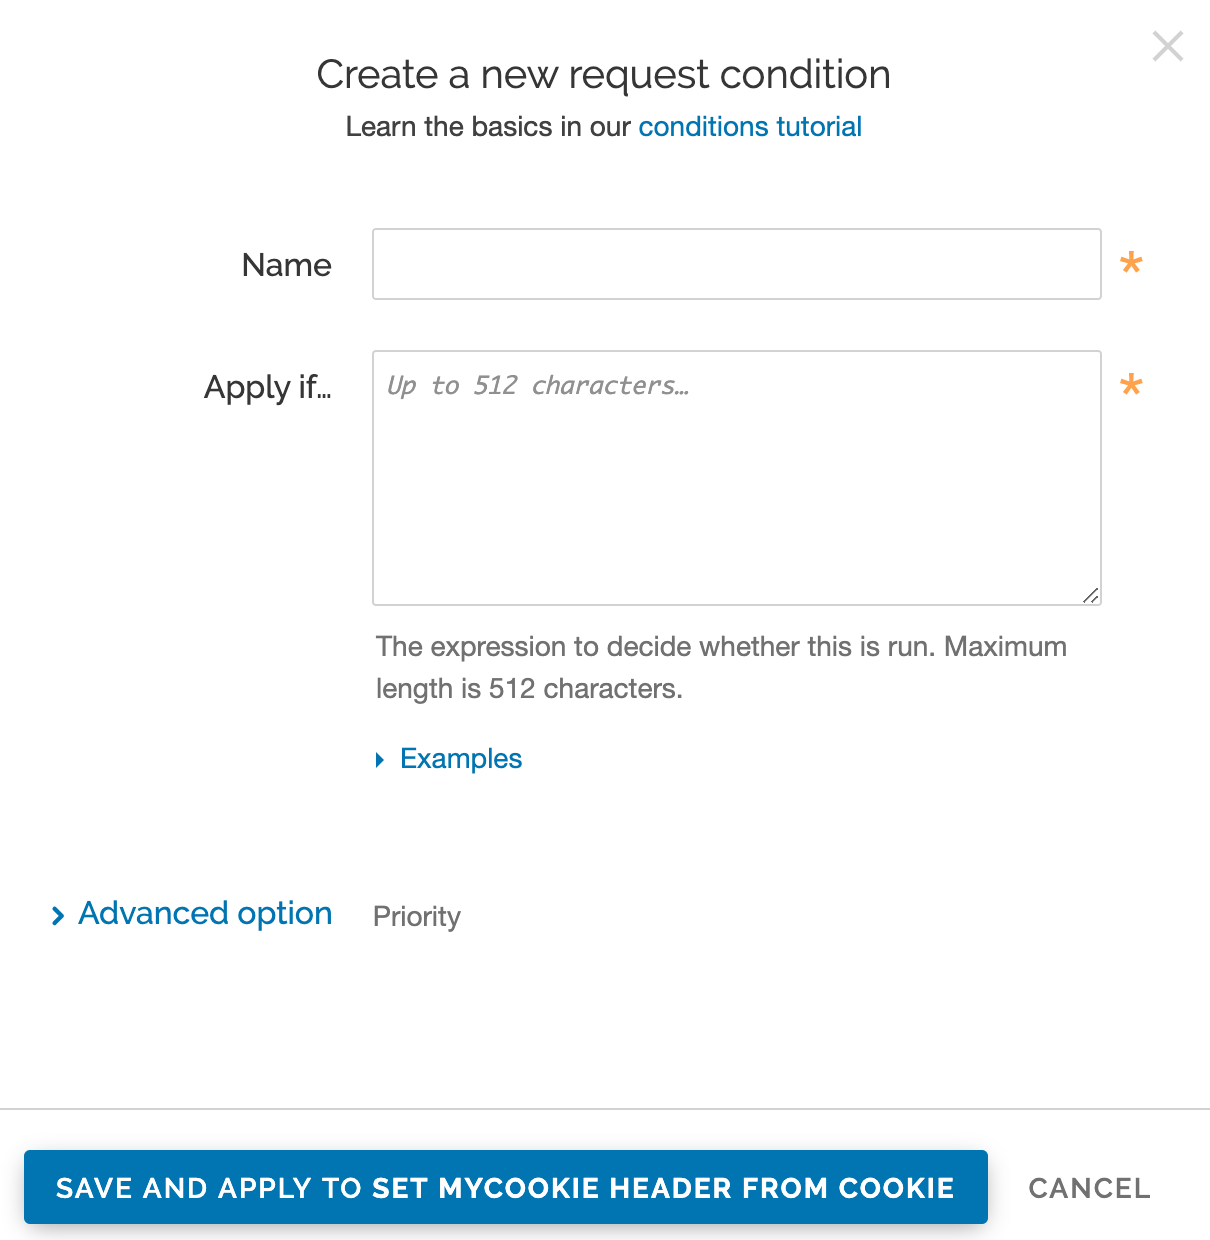Viewport: 1210px width, 1240px height.
Task: Click the Advanced option chevron icon
Action: pos(58,915)
